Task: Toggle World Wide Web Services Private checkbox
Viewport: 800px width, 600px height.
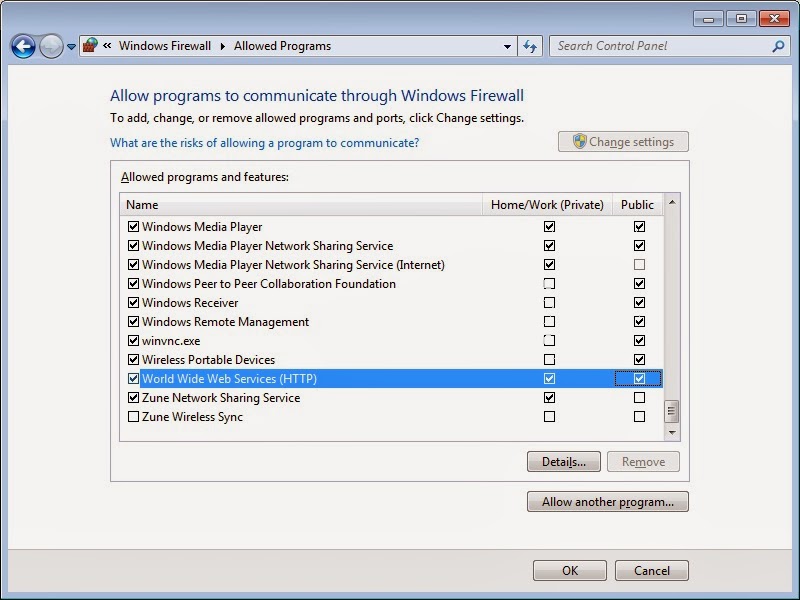Action: pyautogui.click(x=549, y=379)
